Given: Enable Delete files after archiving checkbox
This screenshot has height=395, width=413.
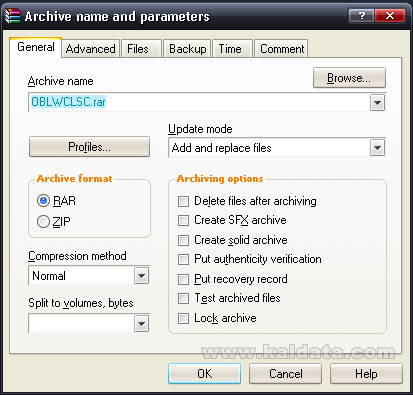Looking at the screenshot, I should click(183, 201).
